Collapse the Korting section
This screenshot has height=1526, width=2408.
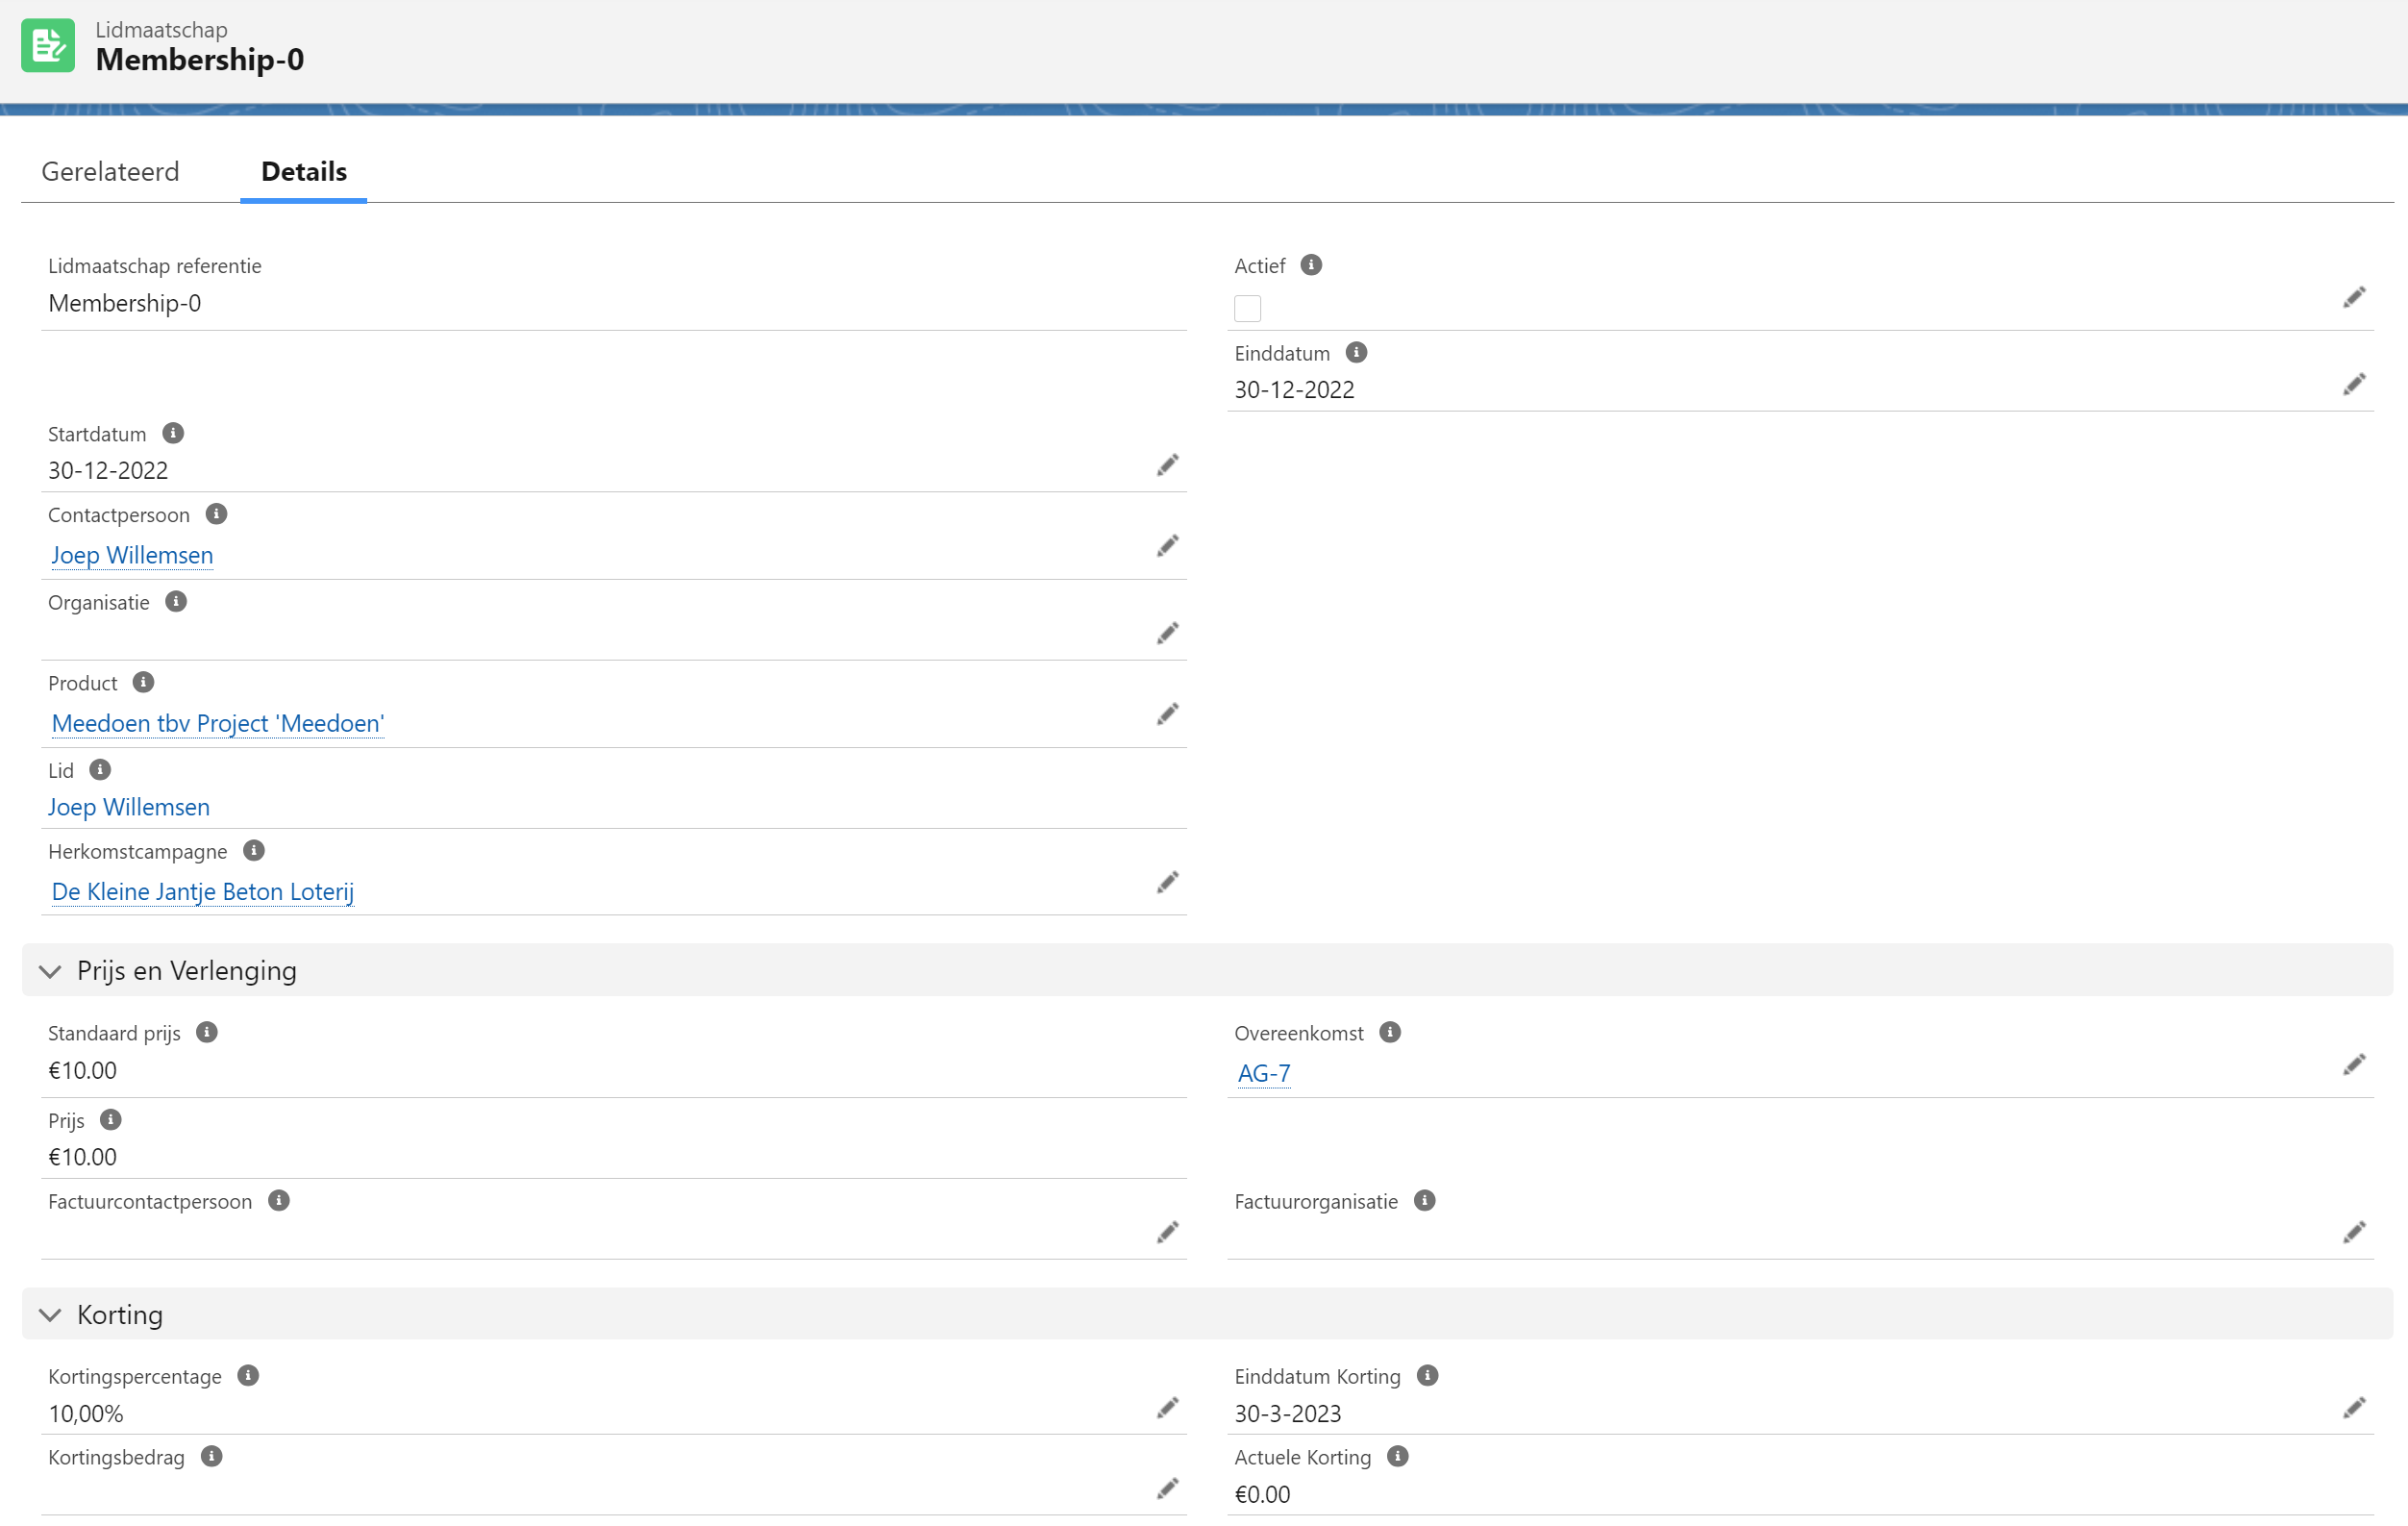[x=50, y=1315]
